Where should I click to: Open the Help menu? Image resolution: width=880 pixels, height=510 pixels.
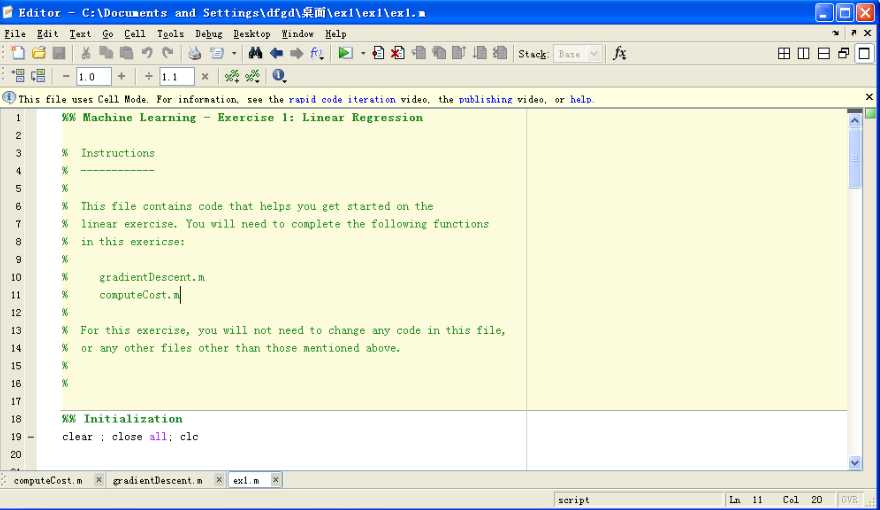336,34
